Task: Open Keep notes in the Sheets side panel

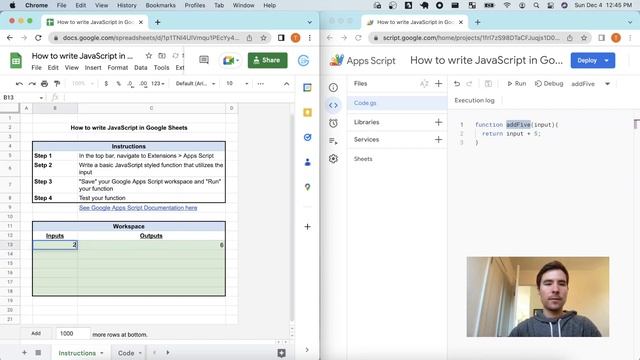Action: (307, 113)
